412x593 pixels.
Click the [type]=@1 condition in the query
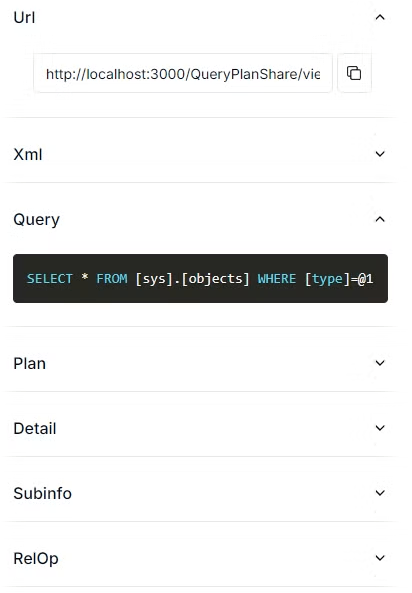[x=339, y=279]
